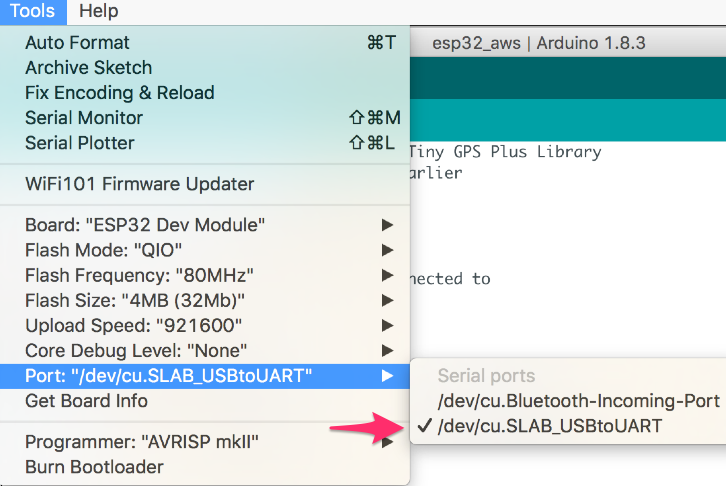726x486 pixels.
Task: Expand Port "/dev/cu.SLAB_USBtoUART" submenu
Action: click(205, 376)
